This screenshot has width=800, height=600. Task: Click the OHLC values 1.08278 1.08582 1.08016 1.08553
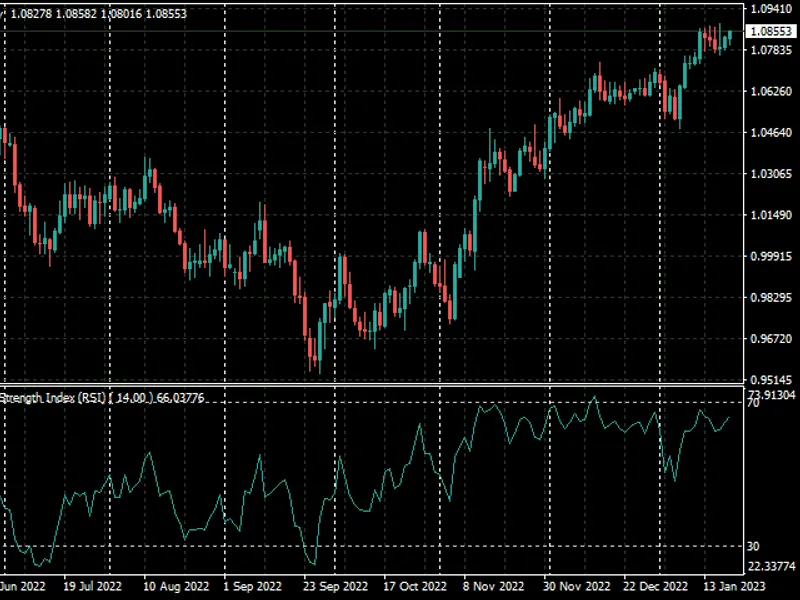click(x=98, y=14)
